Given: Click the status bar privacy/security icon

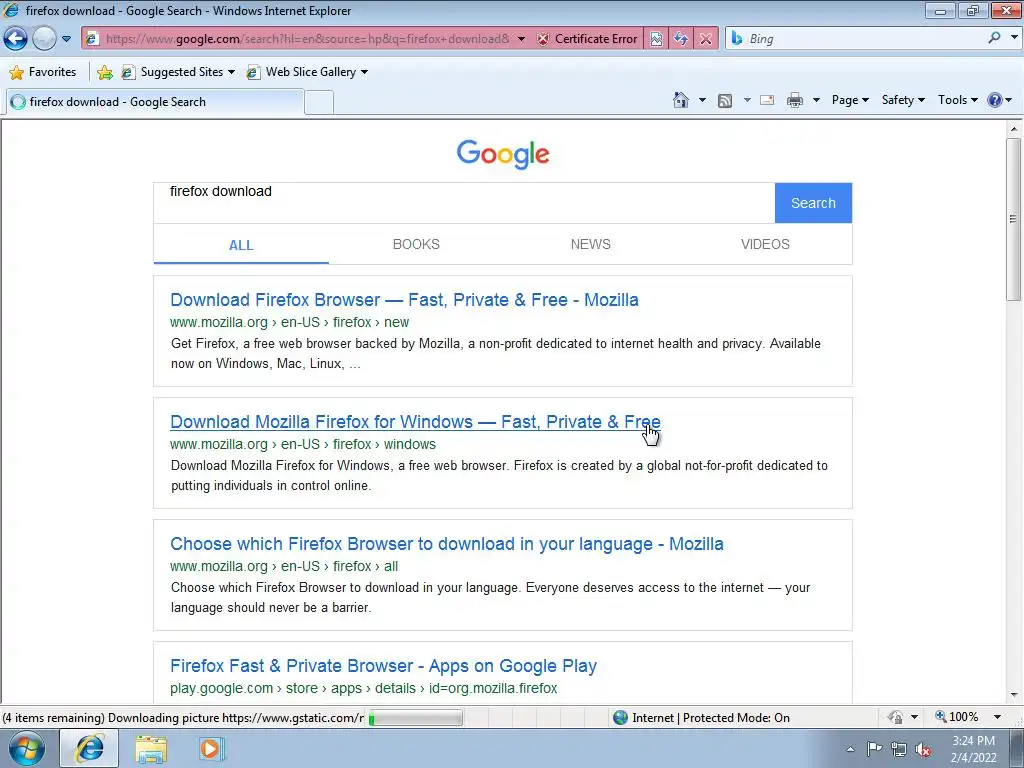Looking at the screenshot, I should [895, 718].
